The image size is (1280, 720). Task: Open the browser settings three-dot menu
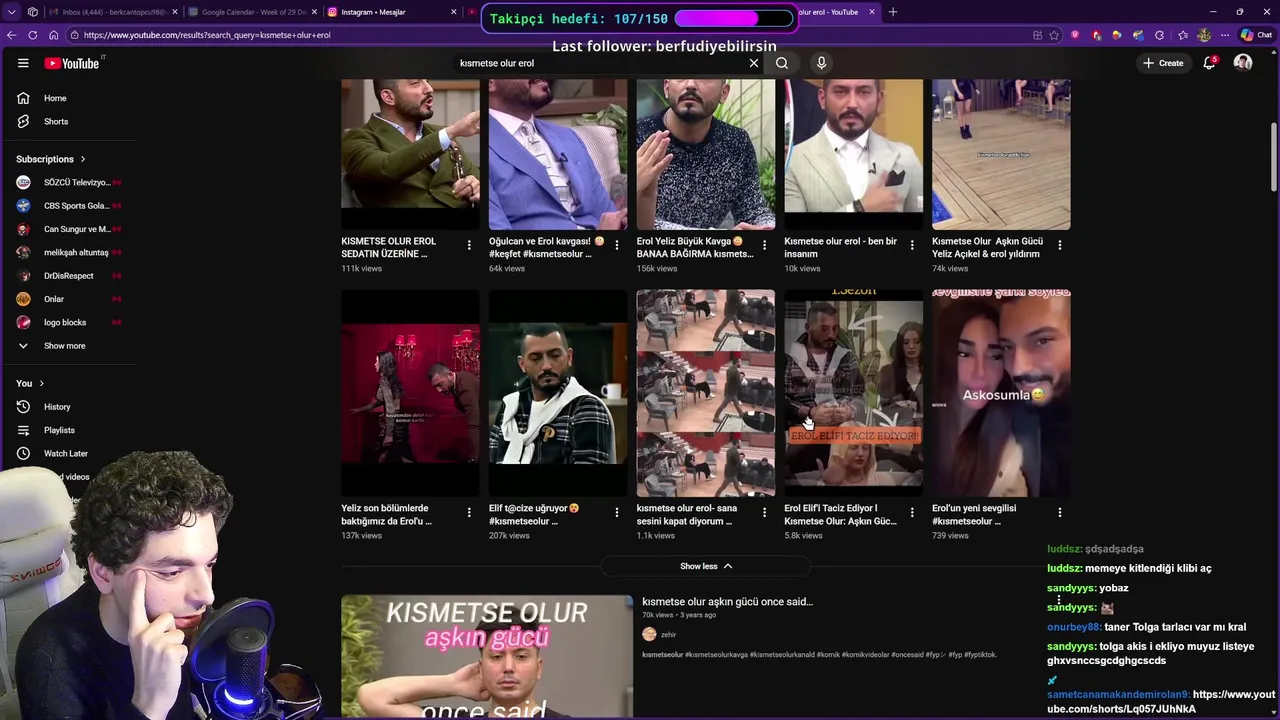click(1225, 35)
